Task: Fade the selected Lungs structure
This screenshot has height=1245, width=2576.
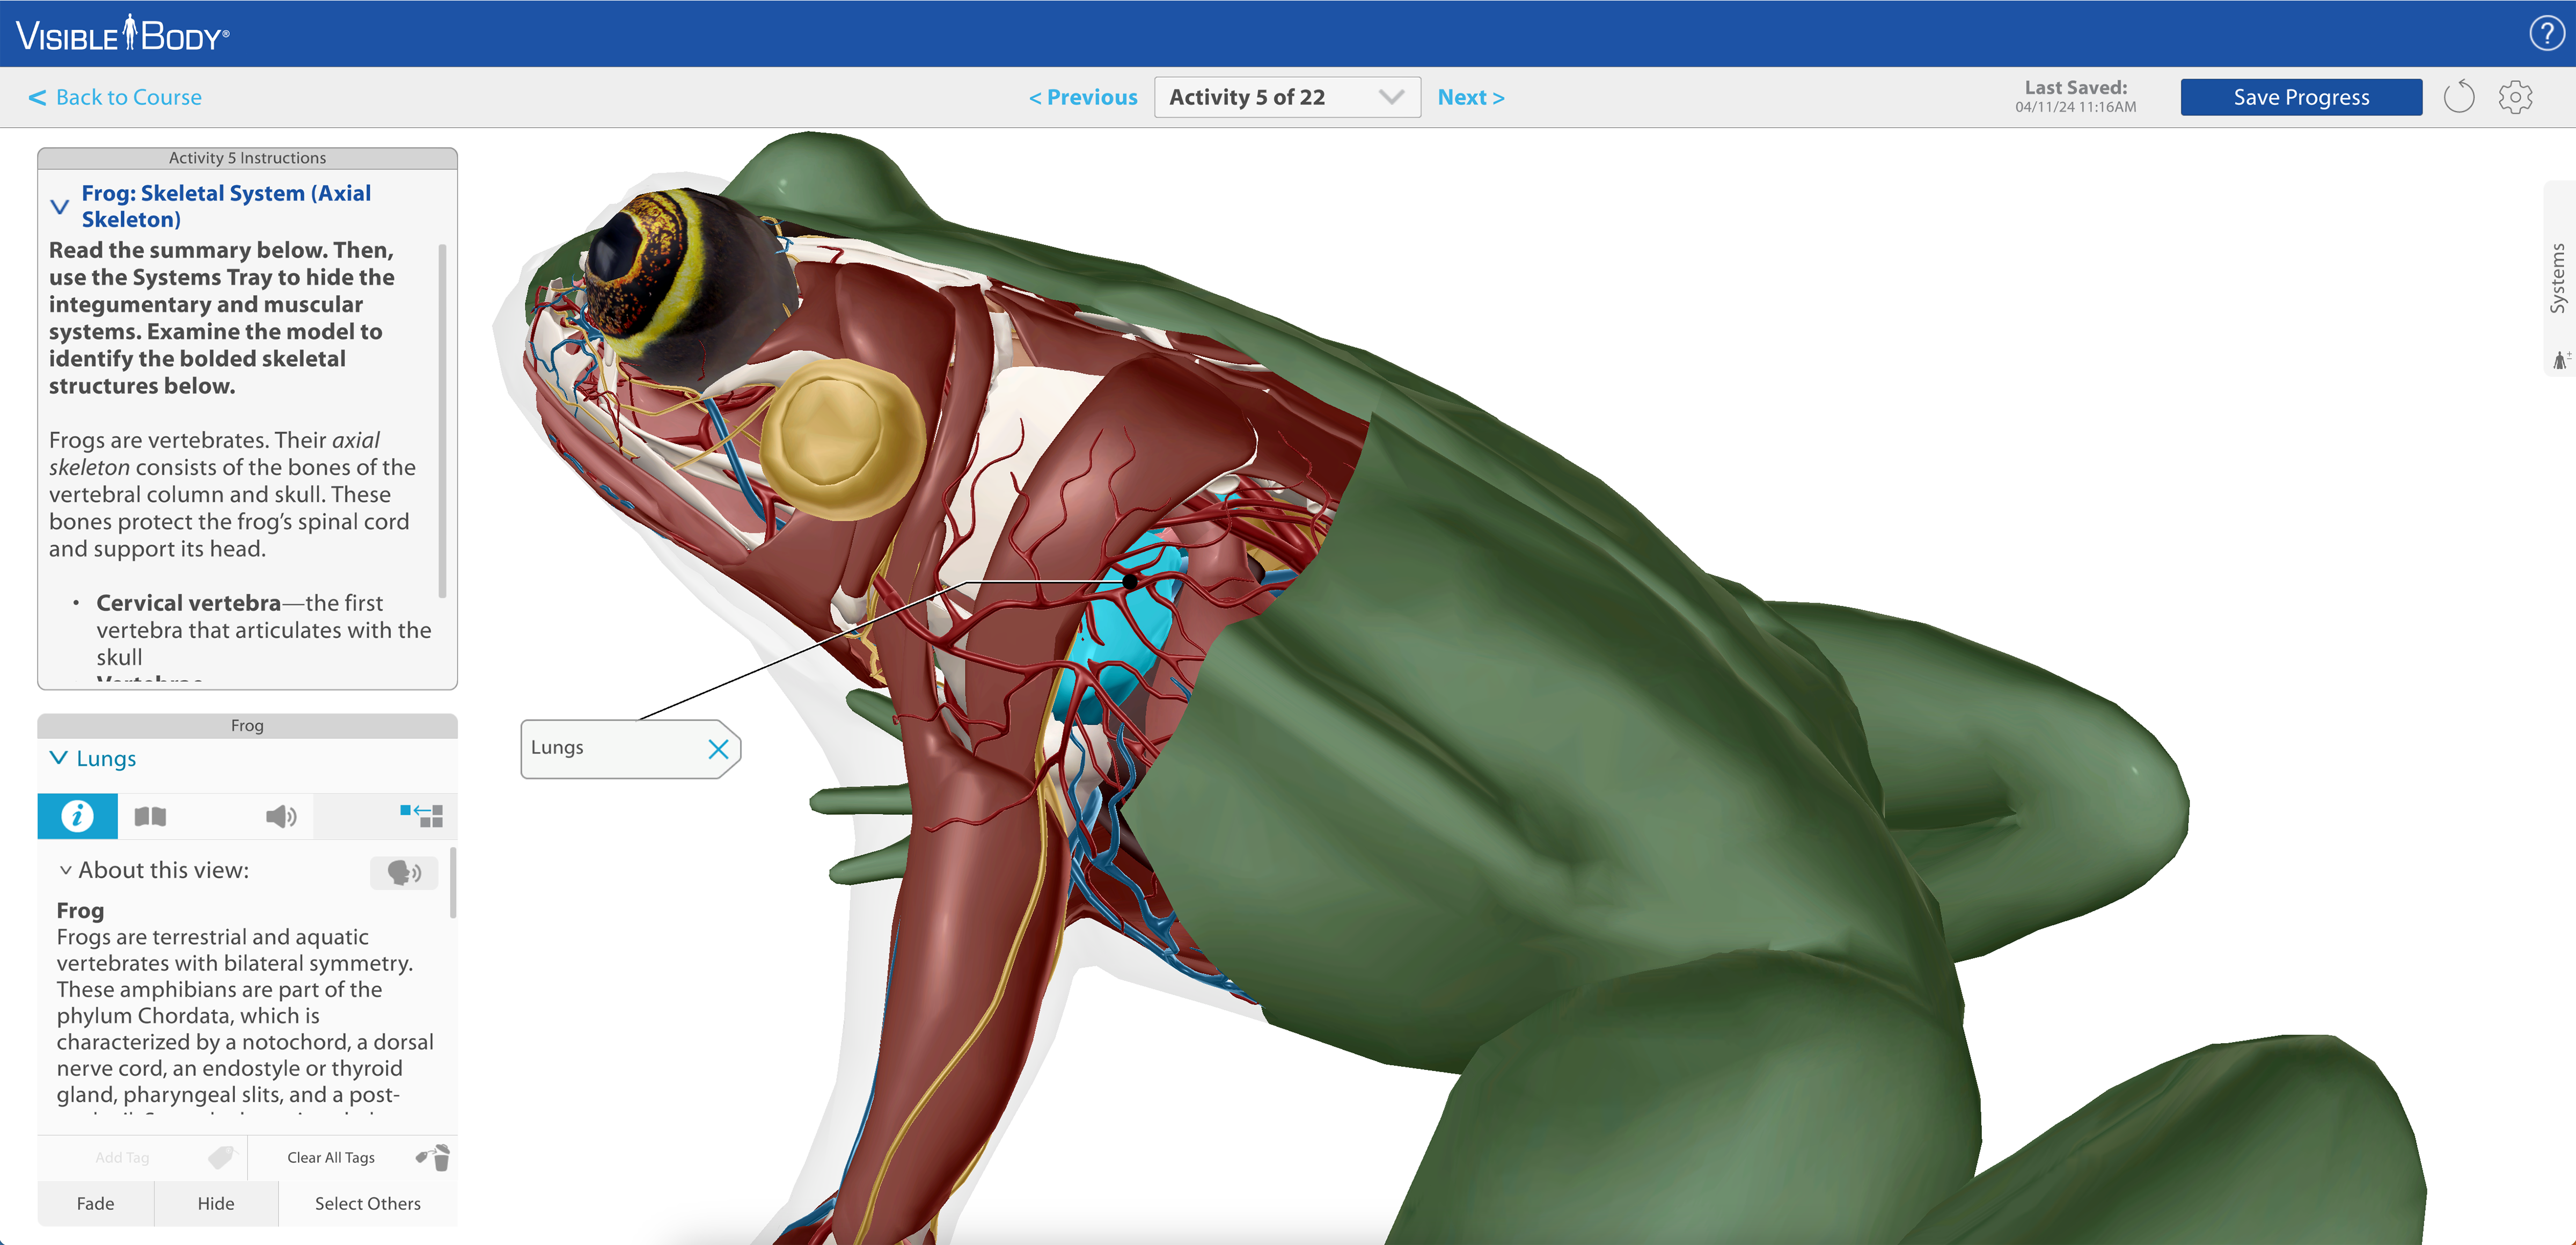Action: coord(95,1203)
